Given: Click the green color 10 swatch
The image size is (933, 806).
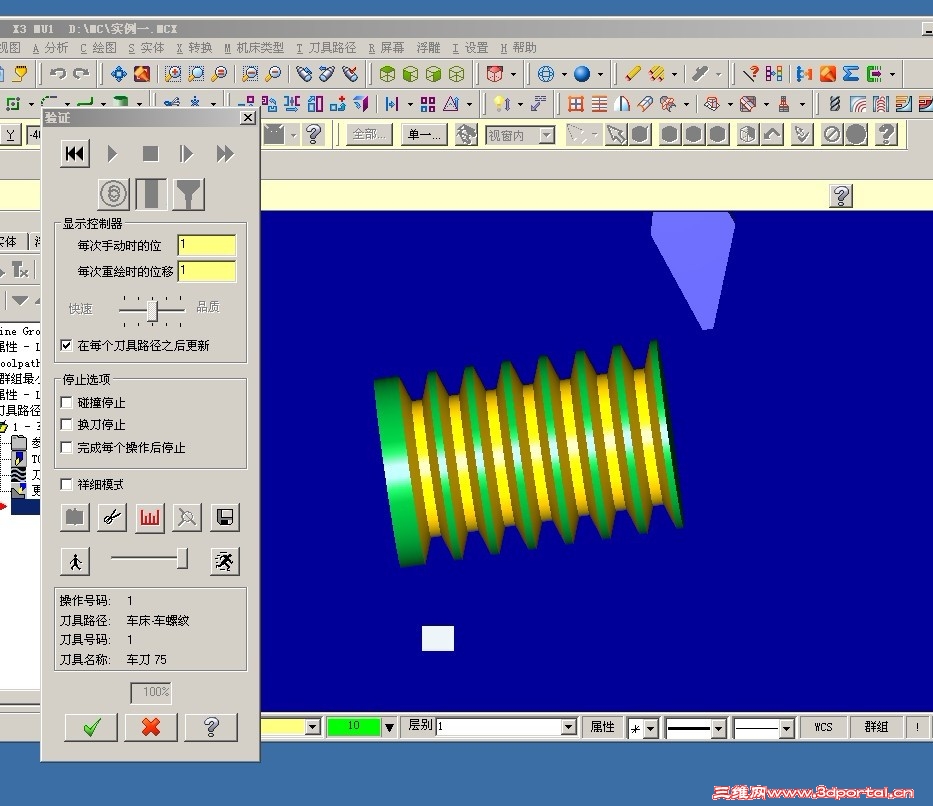Looking at the screenshot, I should (x=353, y=726).
